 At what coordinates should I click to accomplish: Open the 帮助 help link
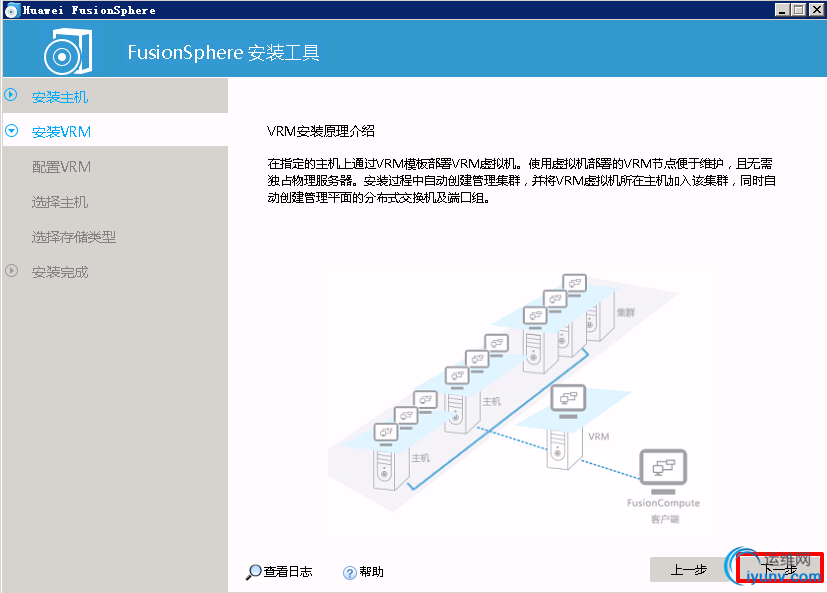pos(371,571)
